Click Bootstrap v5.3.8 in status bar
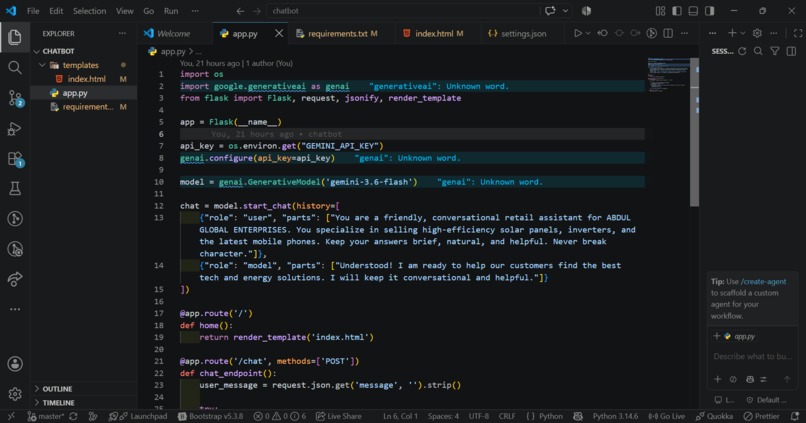This screenshot has width=806, height=423. [x=210, y=416]
